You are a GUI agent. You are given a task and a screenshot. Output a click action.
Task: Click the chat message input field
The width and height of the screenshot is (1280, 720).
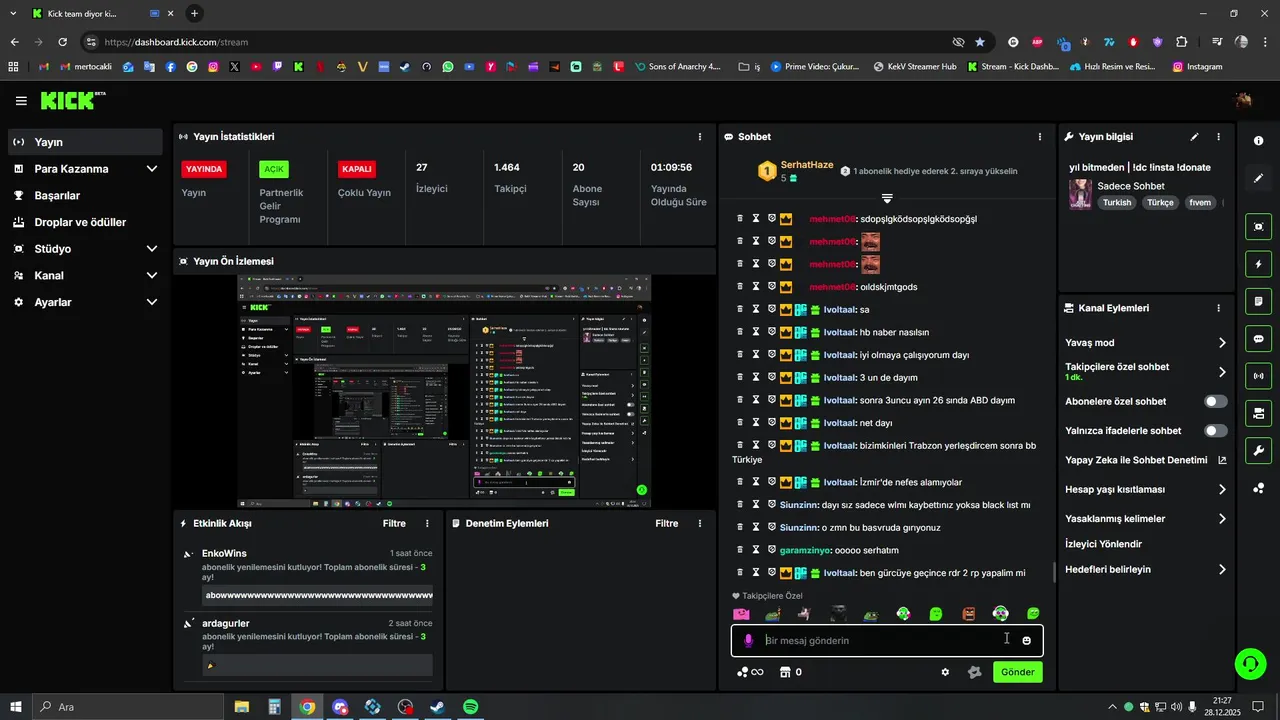click(x=887, y=640)
